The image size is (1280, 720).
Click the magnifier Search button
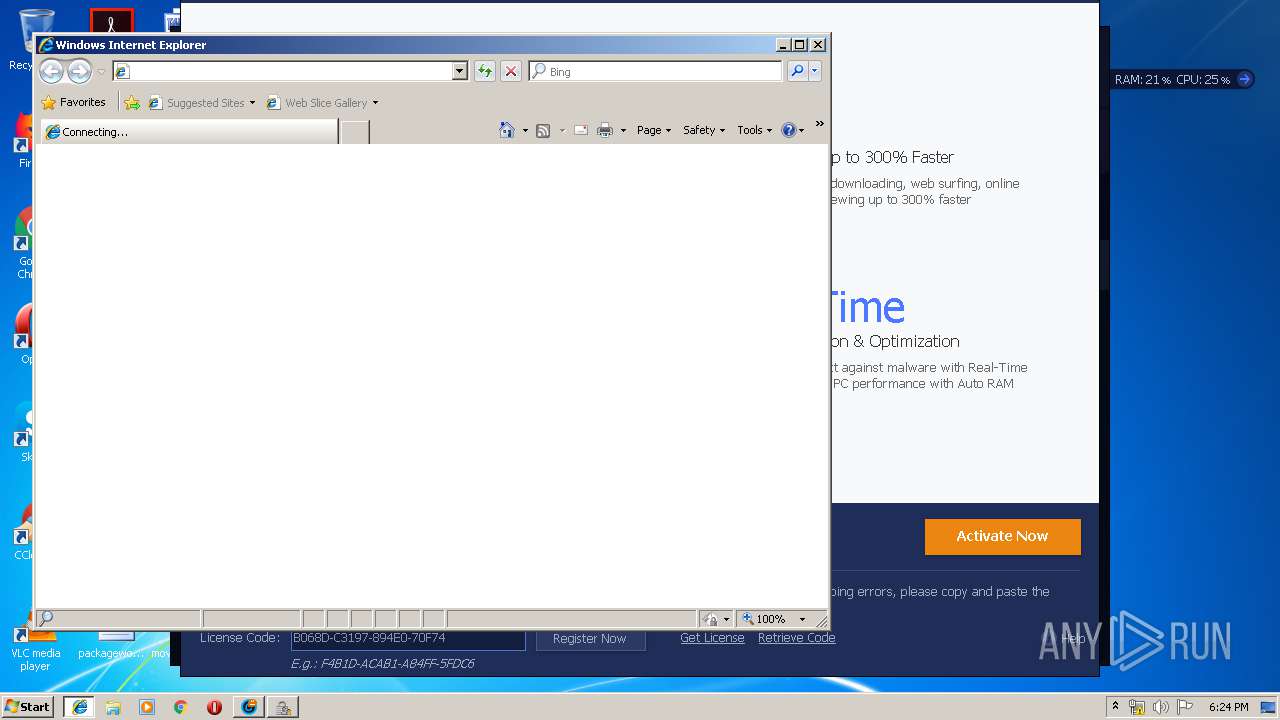coord(797,71)
